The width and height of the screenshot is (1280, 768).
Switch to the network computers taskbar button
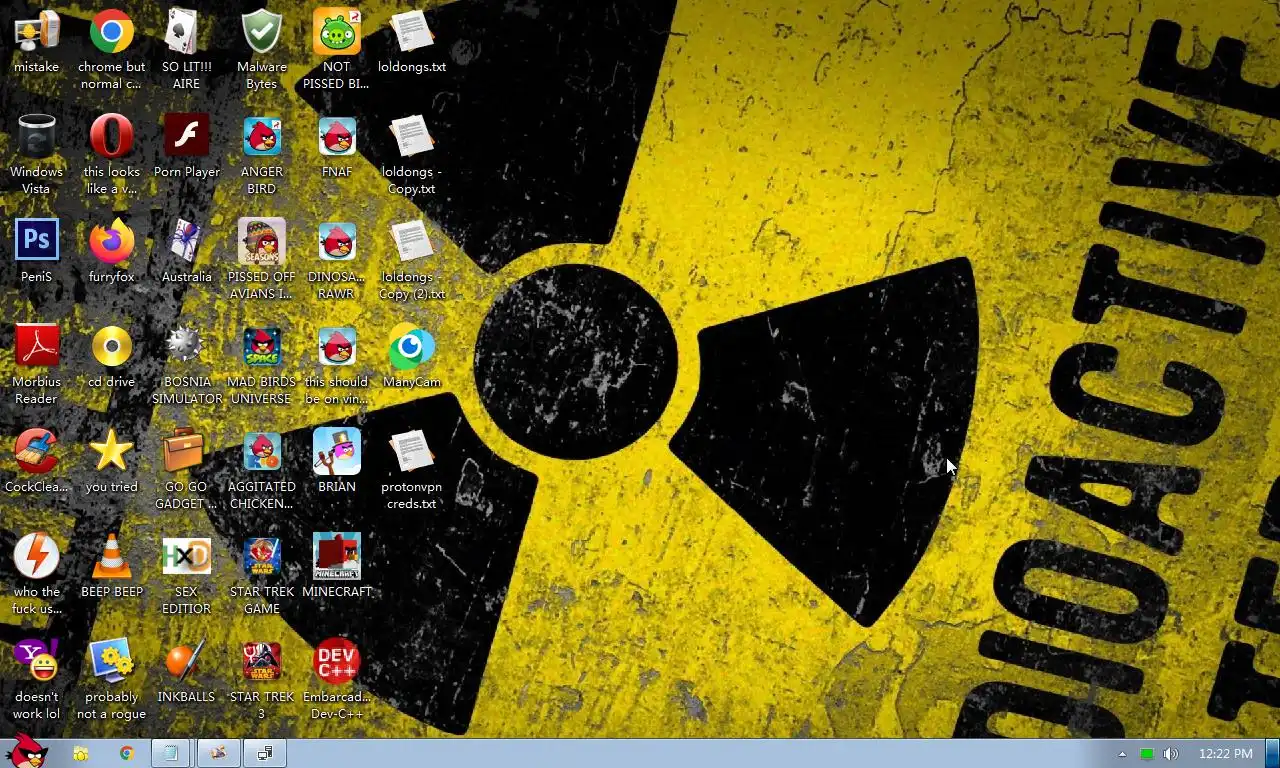tap(265, 753)
